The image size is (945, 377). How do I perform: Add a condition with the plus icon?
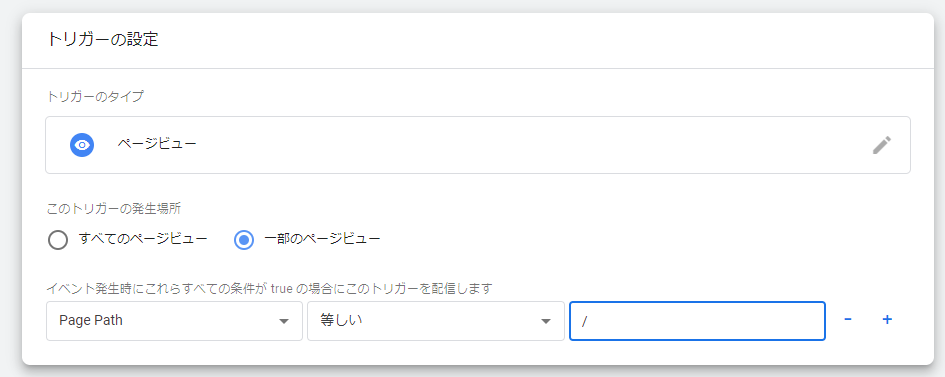[x=887, y=320]
